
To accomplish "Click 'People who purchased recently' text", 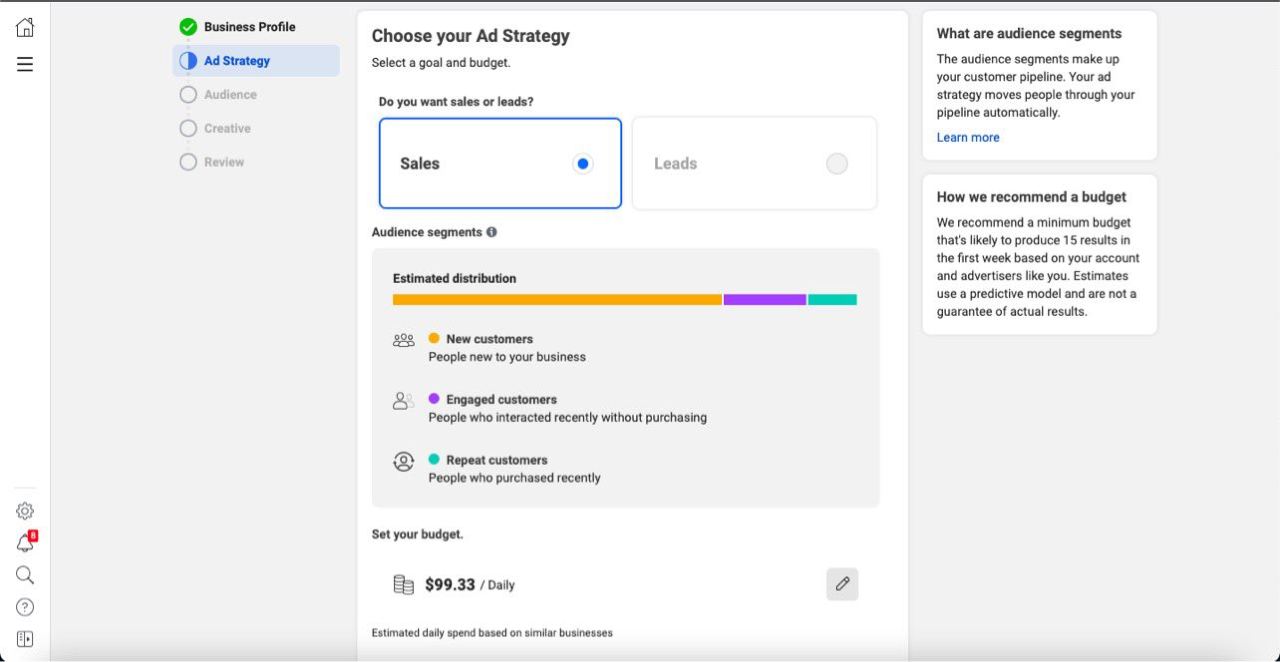I will (x=515, y=478).
